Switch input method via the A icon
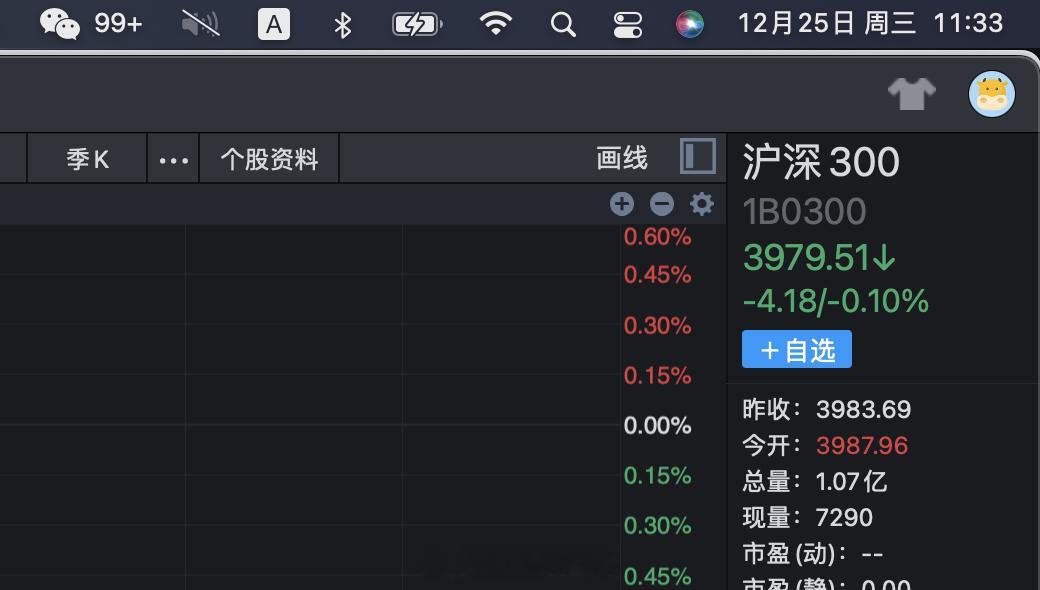 pos(274,25)
